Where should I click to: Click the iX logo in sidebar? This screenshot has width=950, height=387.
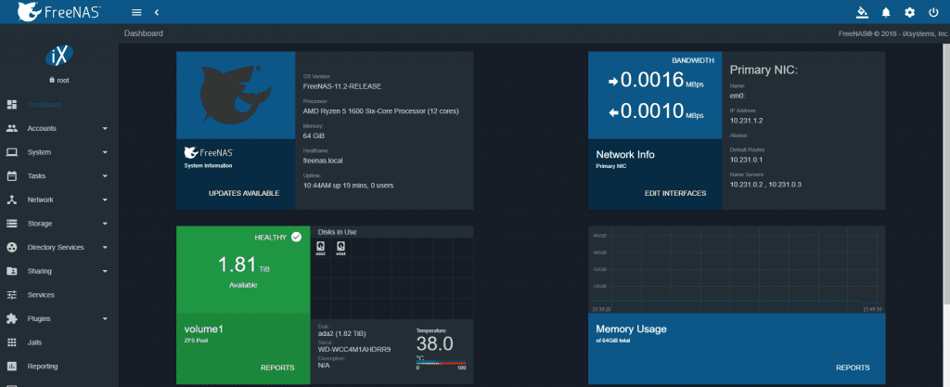(x=59, y=56)
